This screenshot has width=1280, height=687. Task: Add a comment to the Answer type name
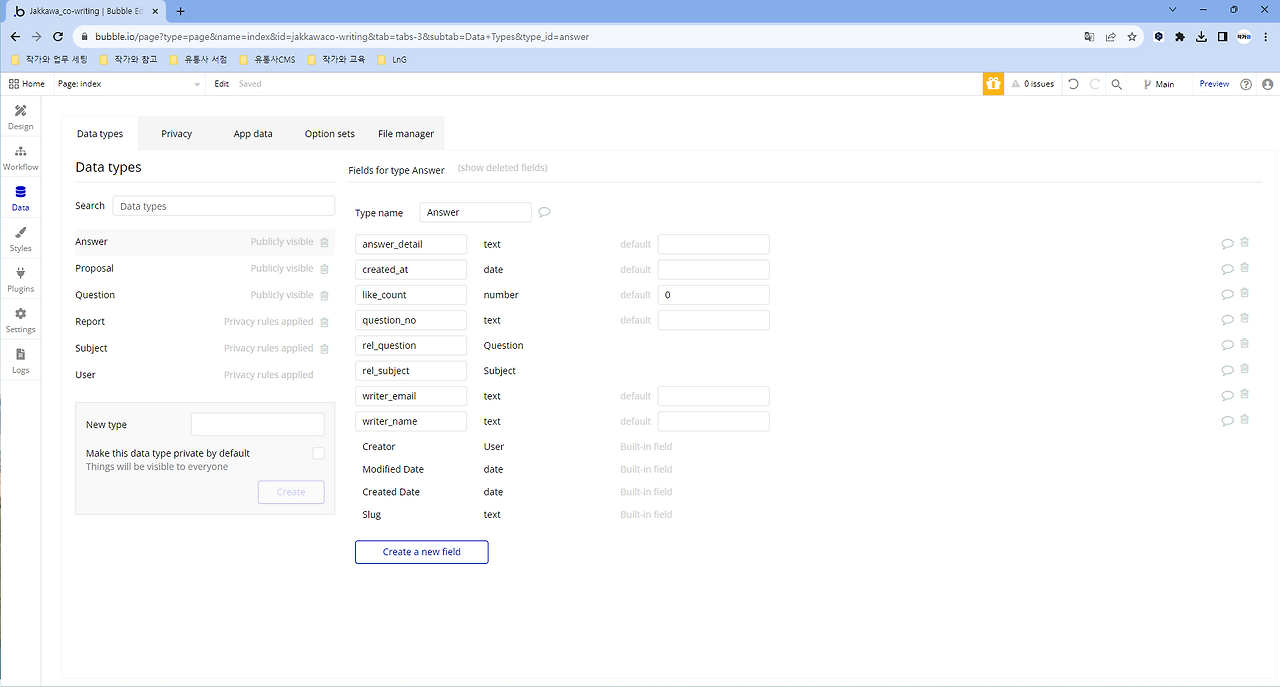(x=544, y=212)
